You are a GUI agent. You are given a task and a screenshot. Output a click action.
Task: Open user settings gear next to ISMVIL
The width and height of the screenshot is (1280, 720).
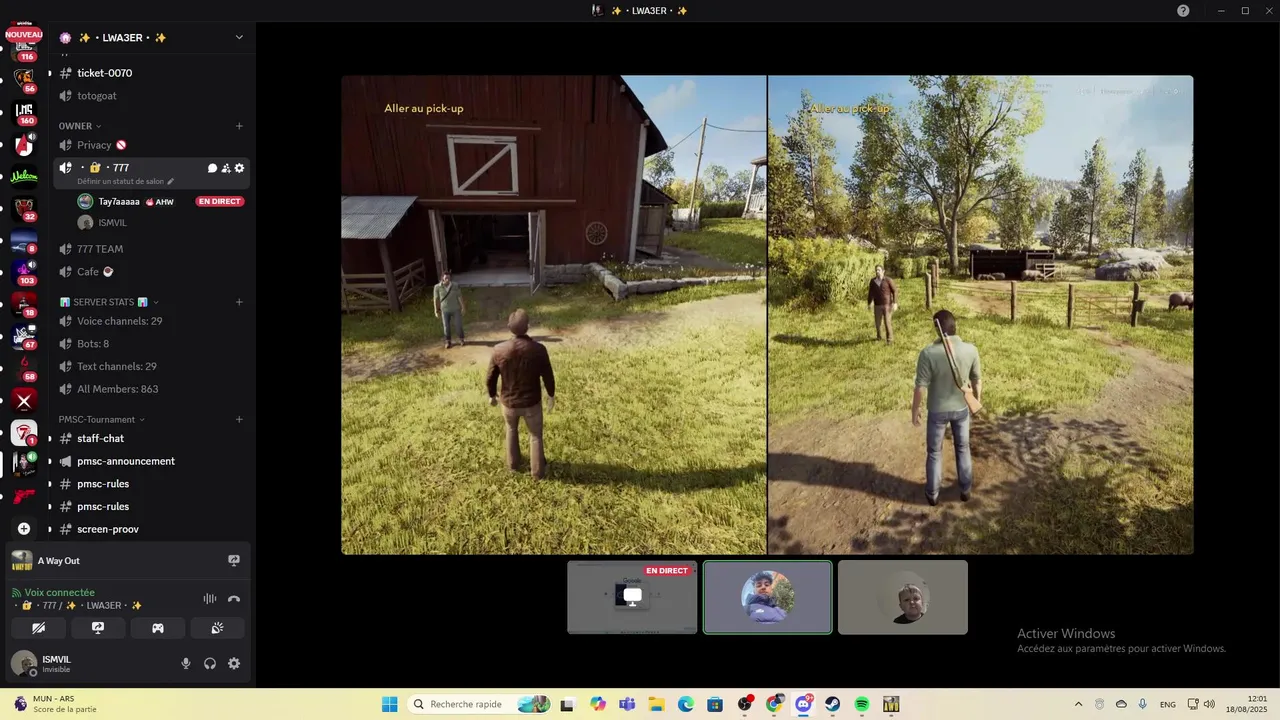(x=234, y=663)
